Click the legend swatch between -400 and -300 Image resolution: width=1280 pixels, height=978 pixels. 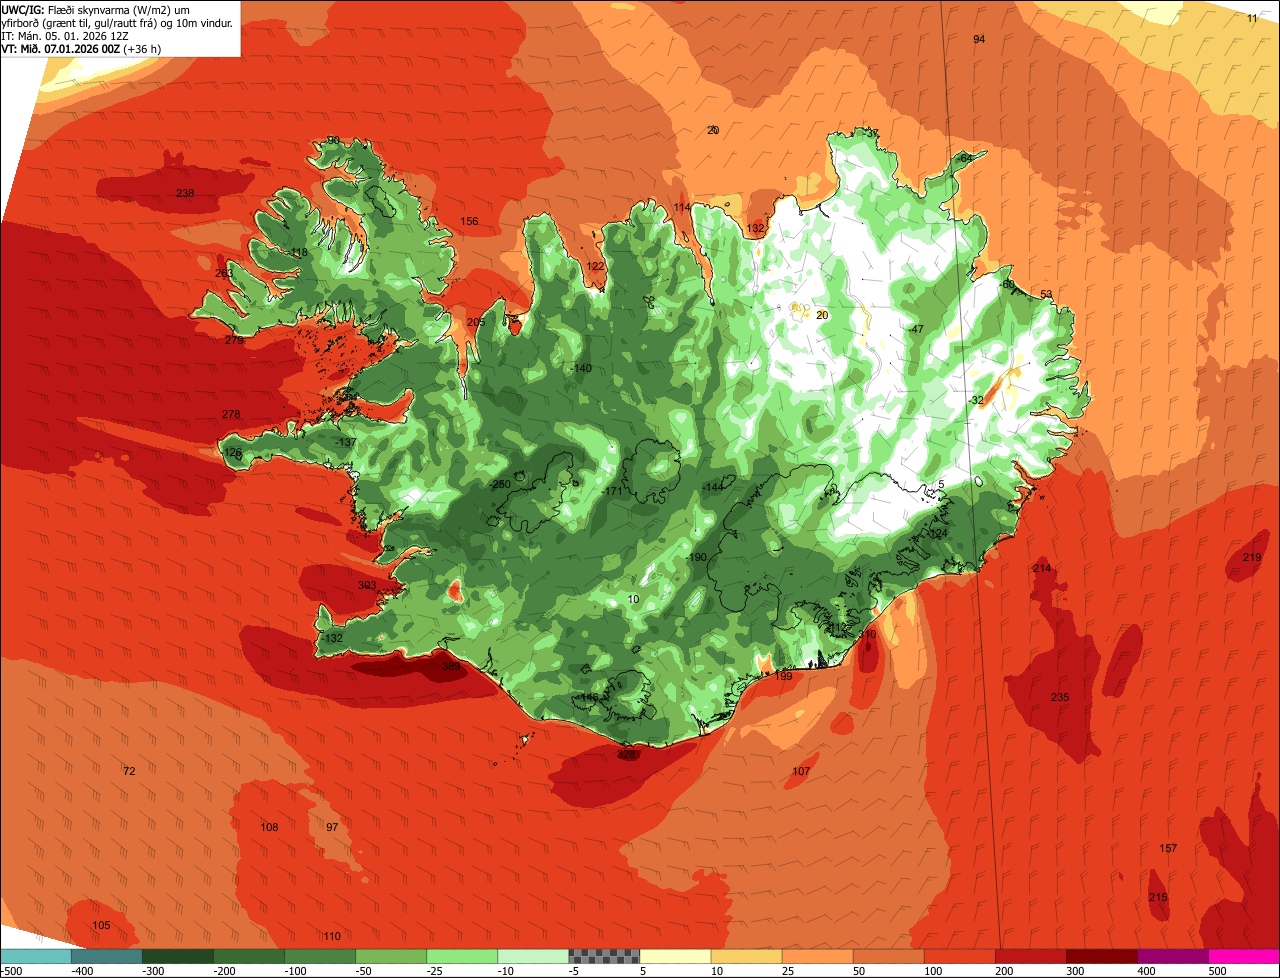click(107, 955)
